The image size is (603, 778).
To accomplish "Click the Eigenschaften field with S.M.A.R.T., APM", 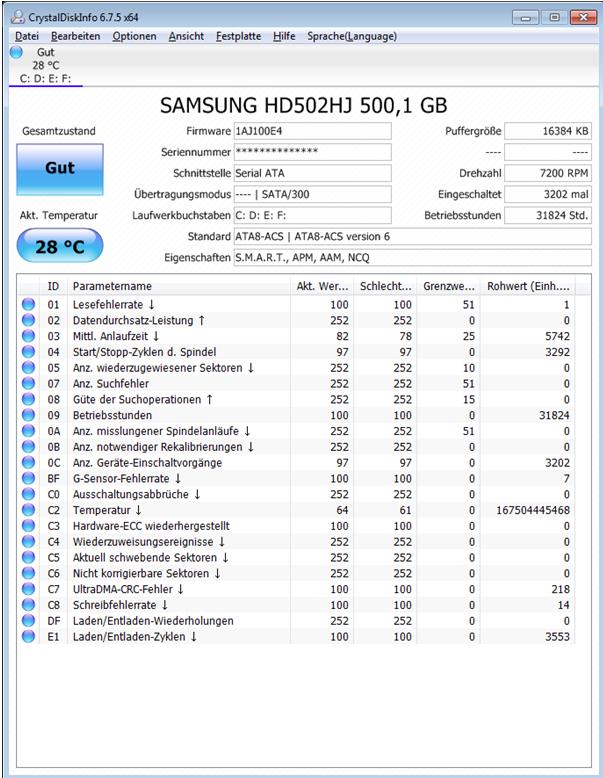I will [x=412, y=258].
